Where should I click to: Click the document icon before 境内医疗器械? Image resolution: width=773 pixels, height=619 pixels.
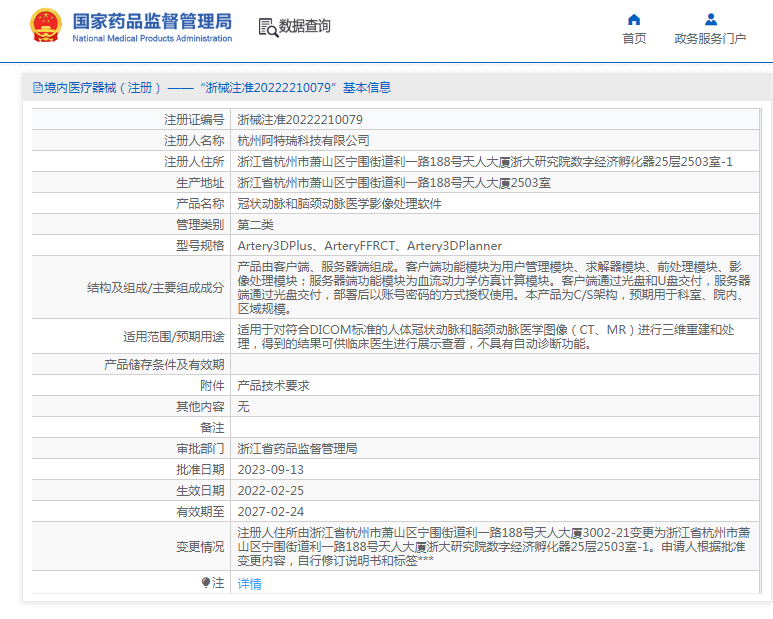coord(38,88)
